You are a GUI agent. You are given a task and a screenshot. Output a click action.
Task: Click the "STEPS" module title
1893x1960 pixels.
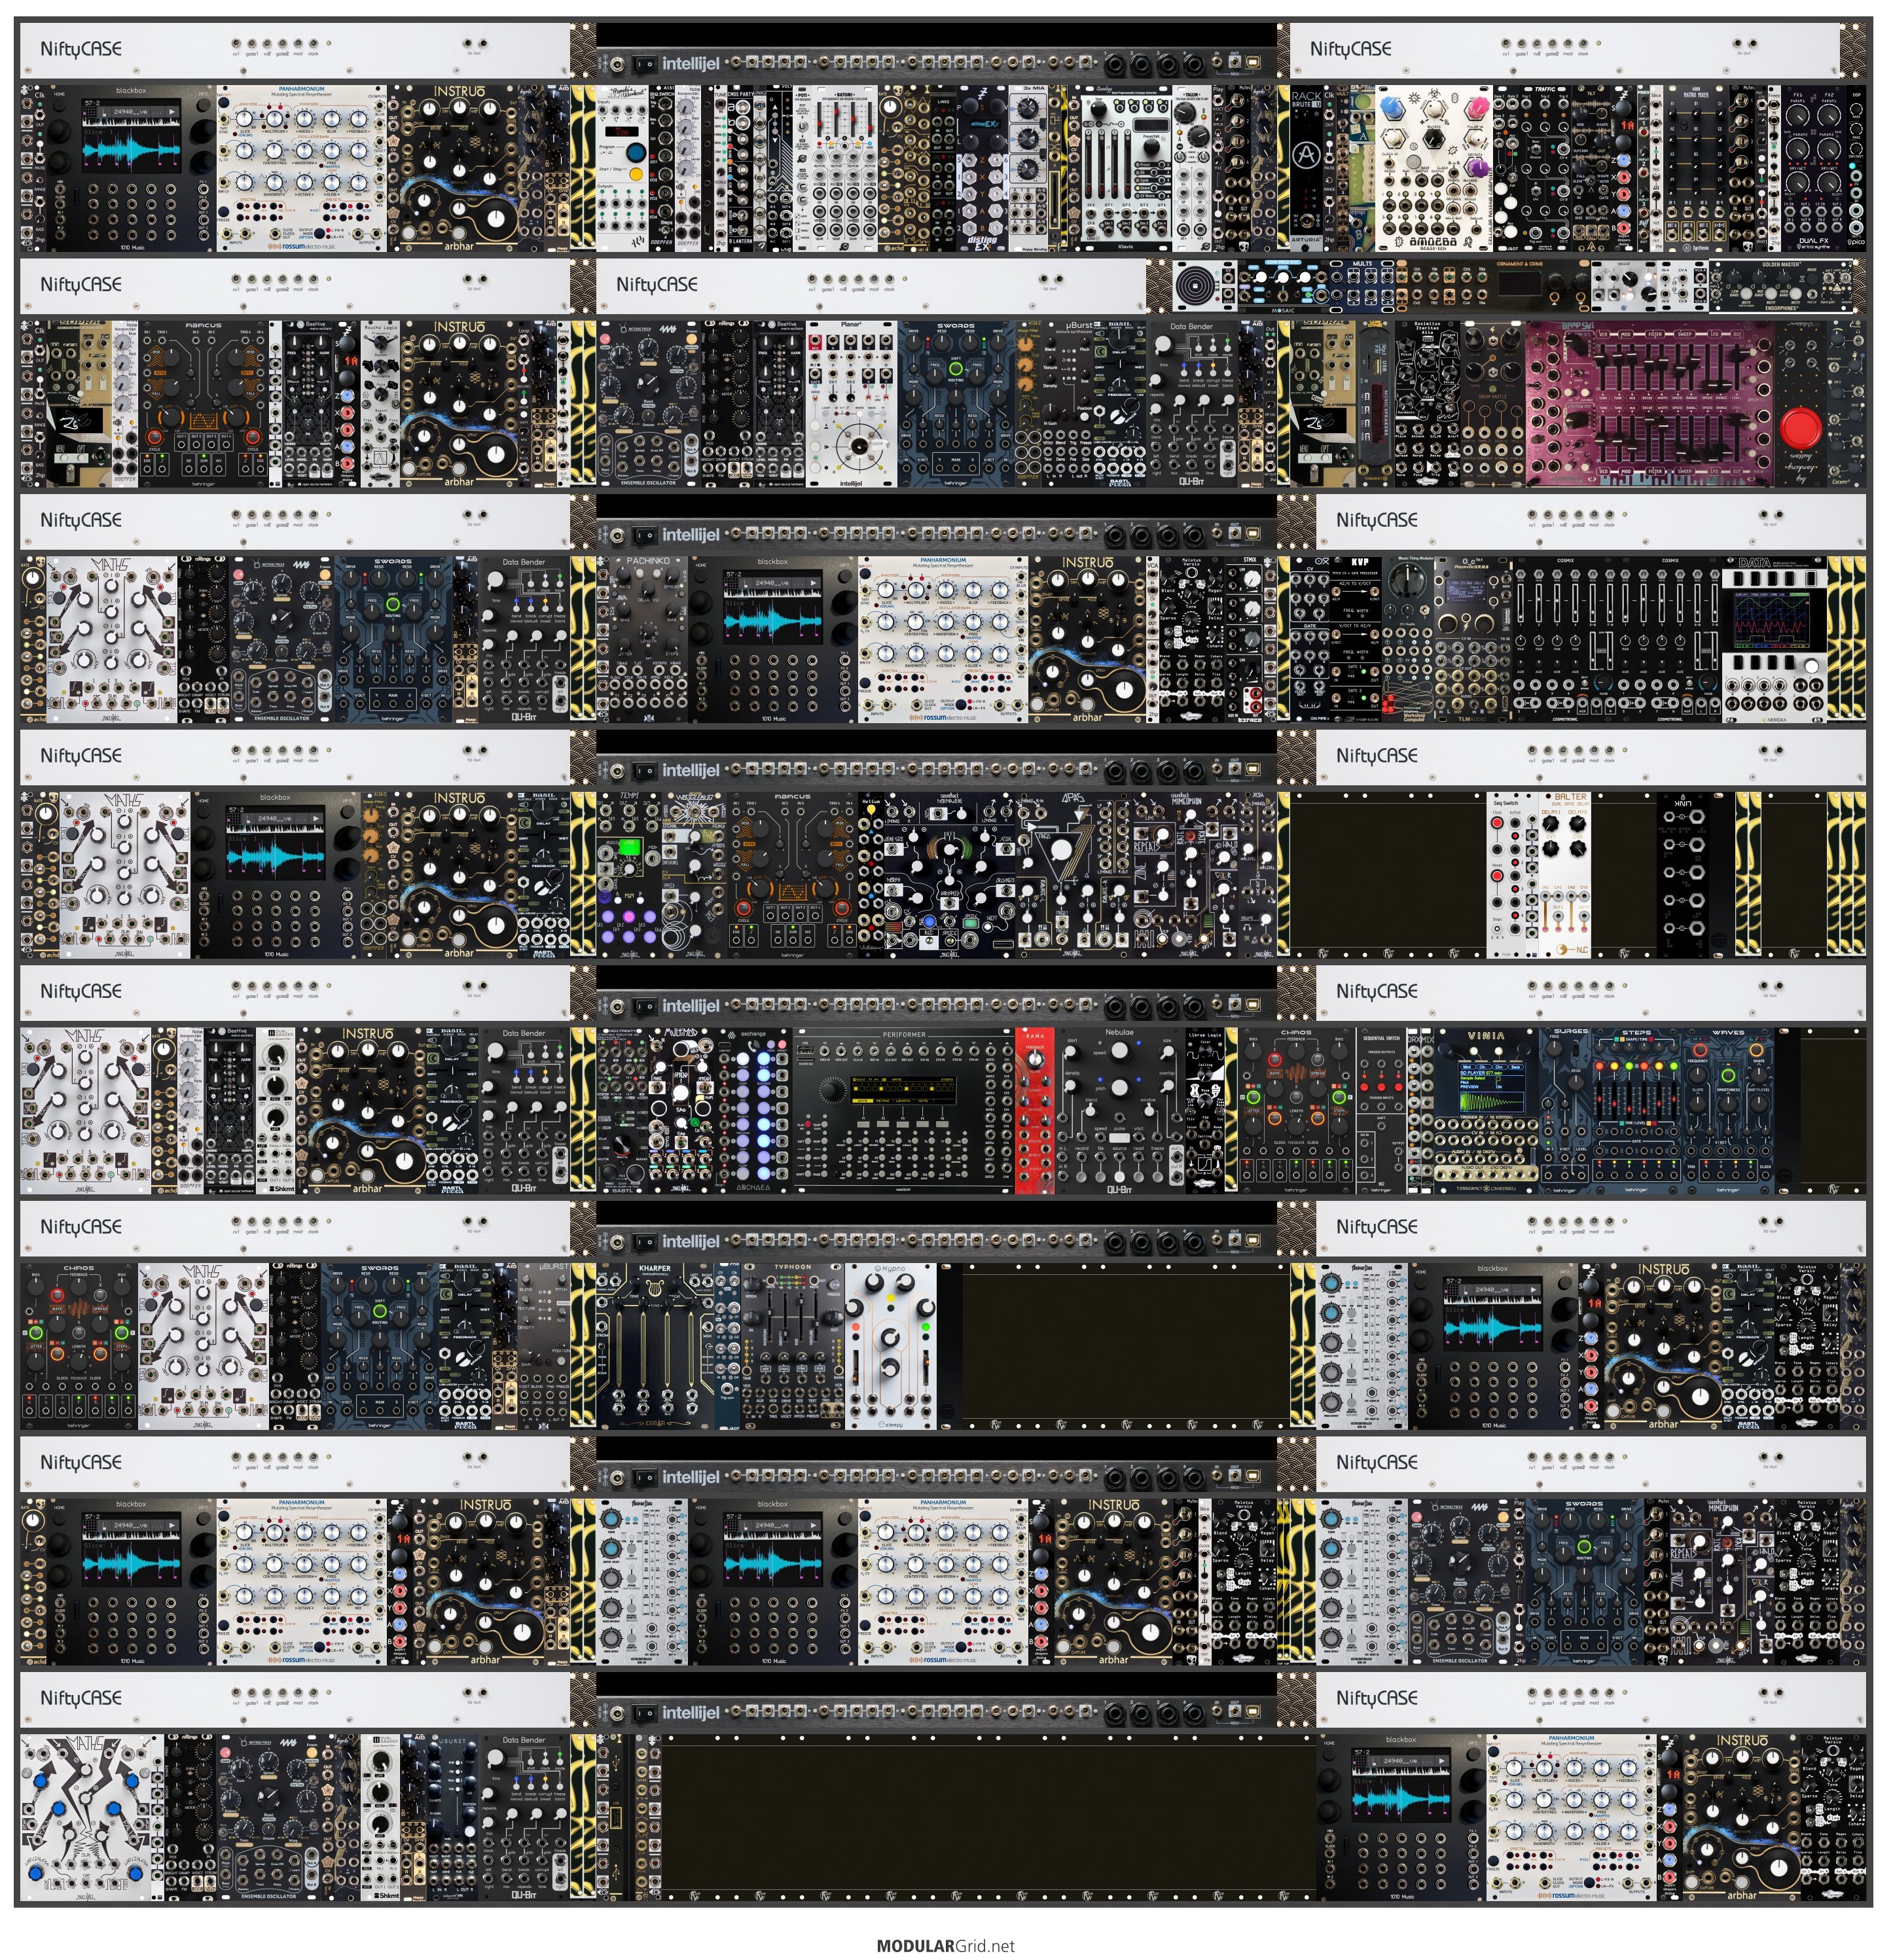(1636, 1033)
